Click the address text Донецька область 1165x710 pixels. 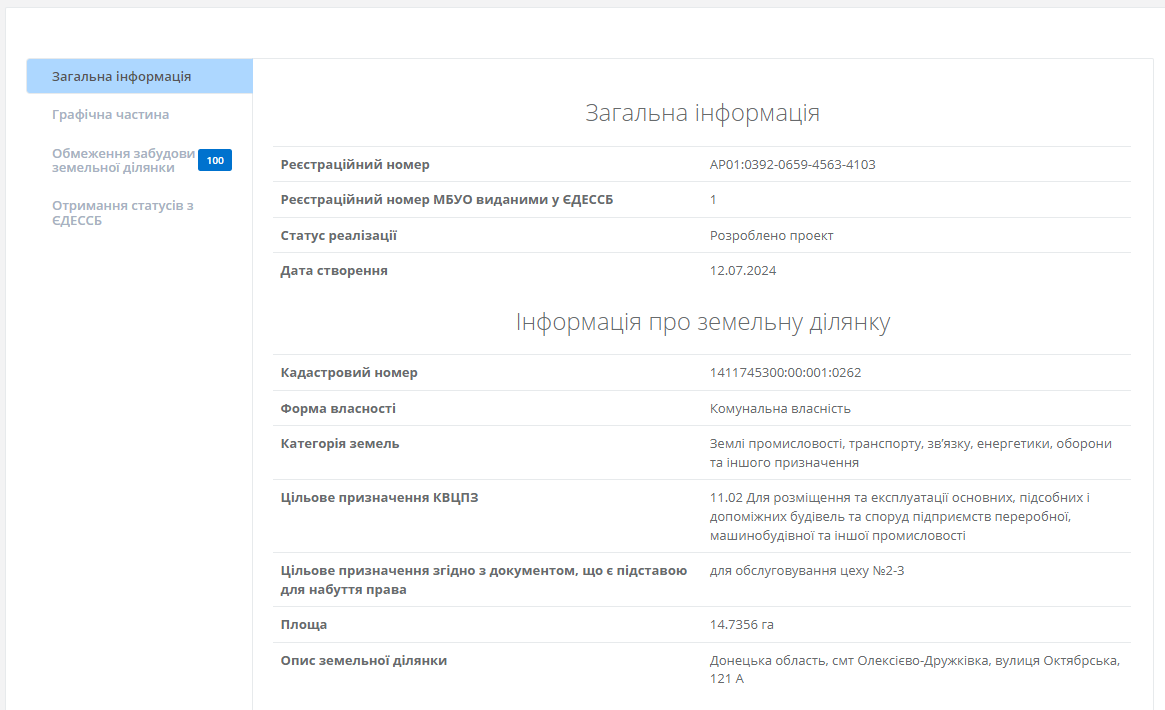pos(766,661)
